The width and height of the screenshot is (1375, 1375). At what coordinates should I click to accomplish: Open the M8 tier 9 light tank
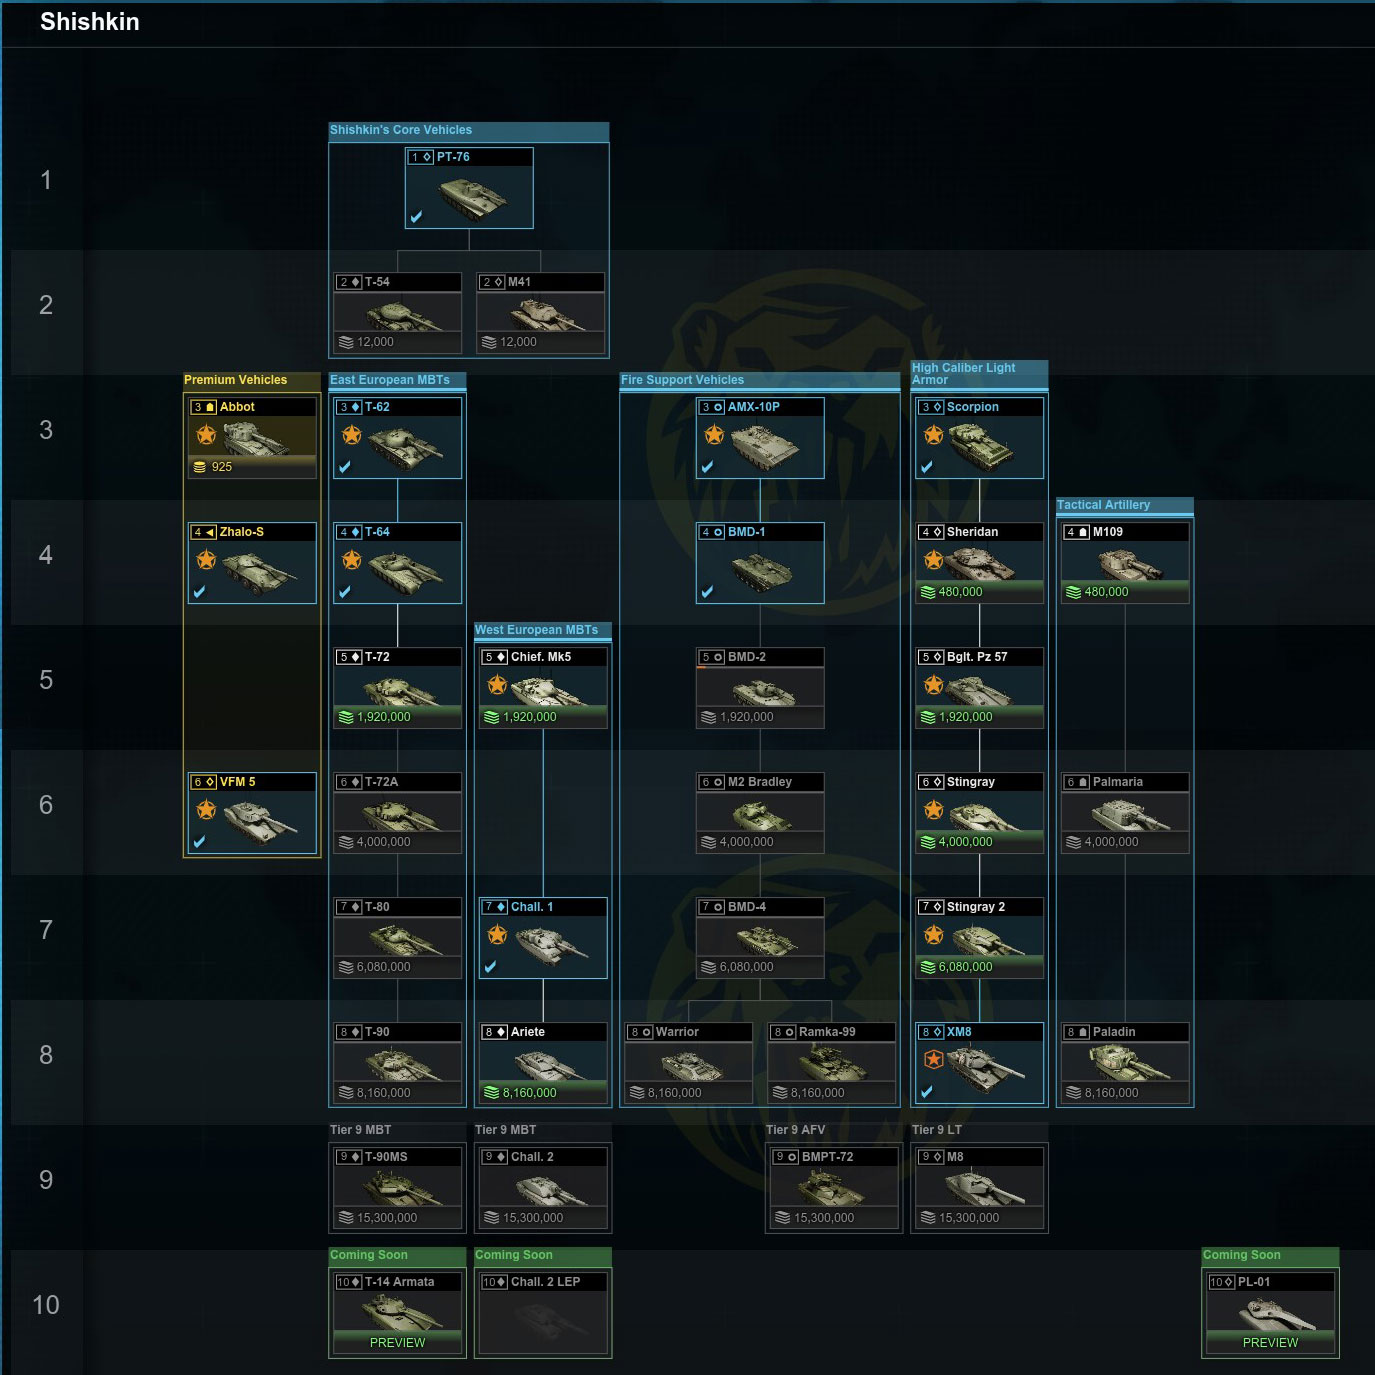(980, 1188)
